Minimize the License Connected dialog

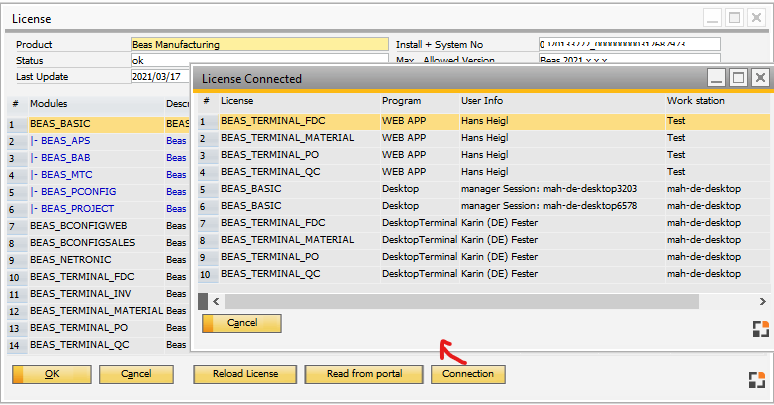point(716,77)
